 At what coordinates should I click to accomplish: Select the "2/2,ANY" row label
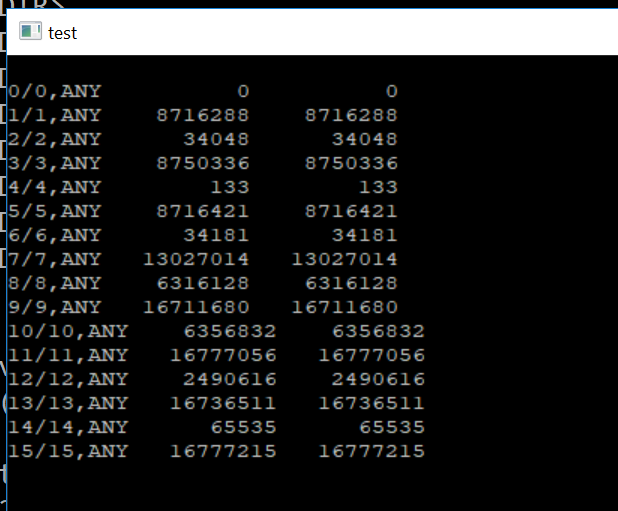pos(55,139)
